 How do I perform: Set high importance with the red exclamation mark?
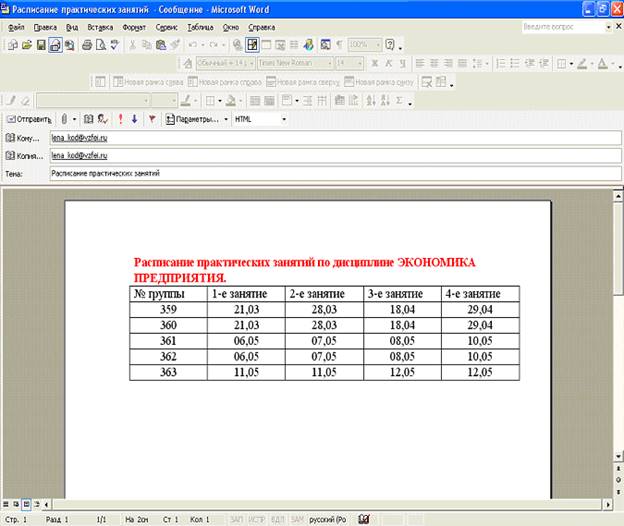[120, 118]
